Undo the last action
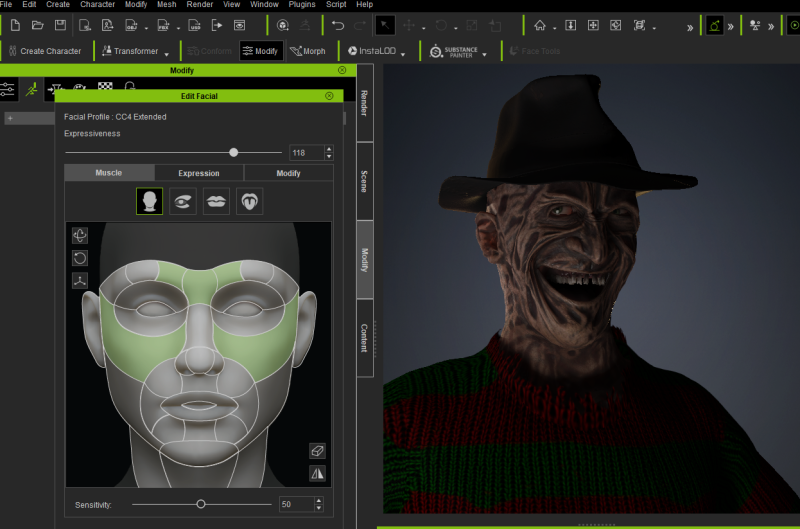Viewport: 800px width, 529px height. tap(338, 25)
